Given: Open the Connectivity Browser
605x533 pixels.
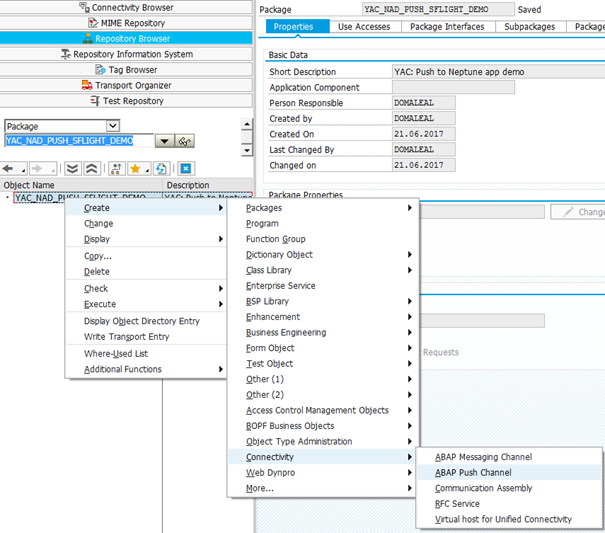Looking at the screenshot, I should [x=126, y=7].
